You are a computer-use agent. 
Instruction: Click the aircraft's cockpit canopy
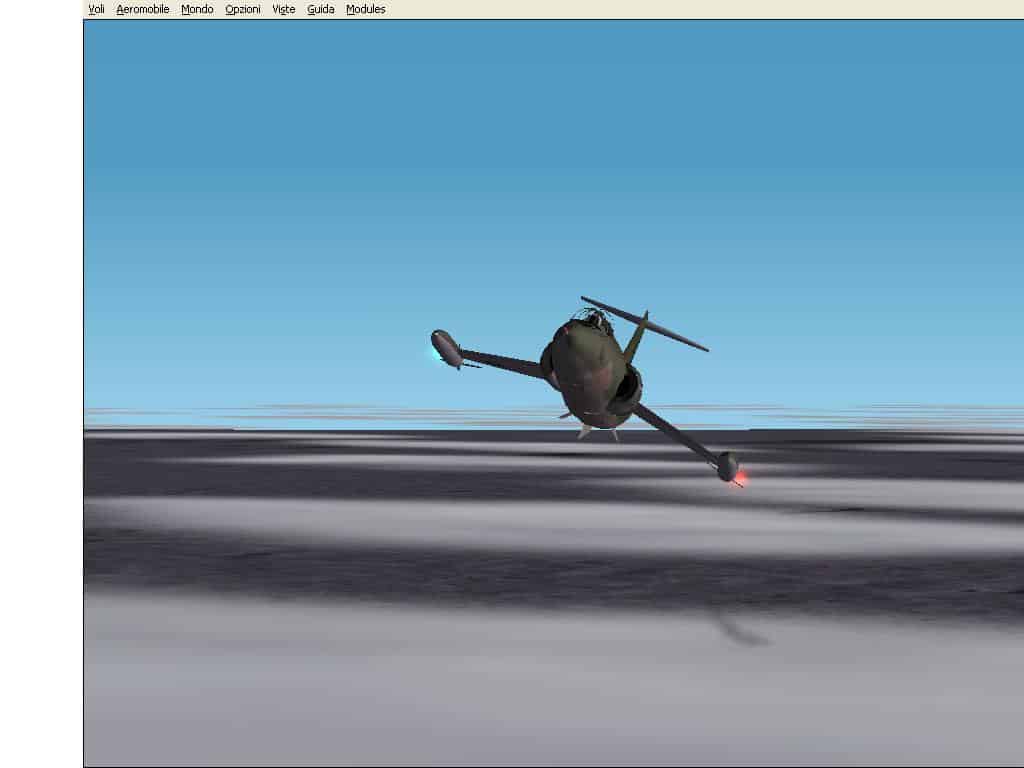tap(595, 320)
